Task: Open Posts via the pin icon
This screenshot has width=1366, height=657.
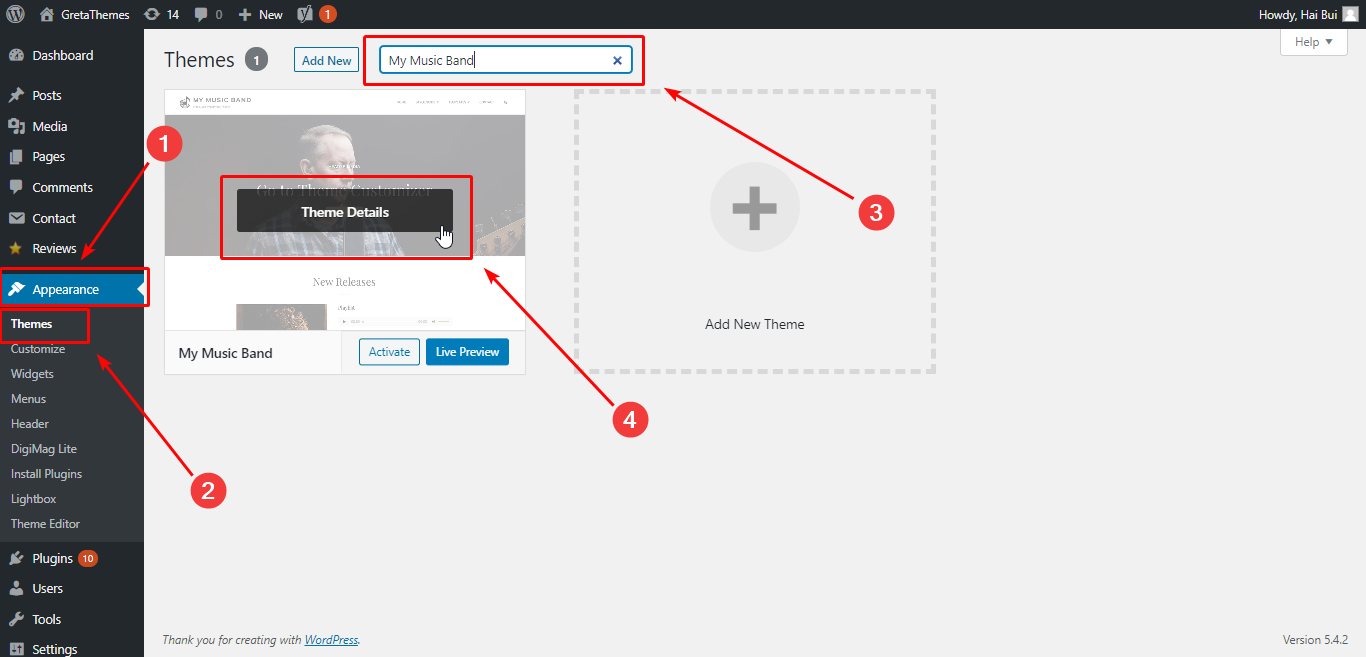Action: coord(17,95)
